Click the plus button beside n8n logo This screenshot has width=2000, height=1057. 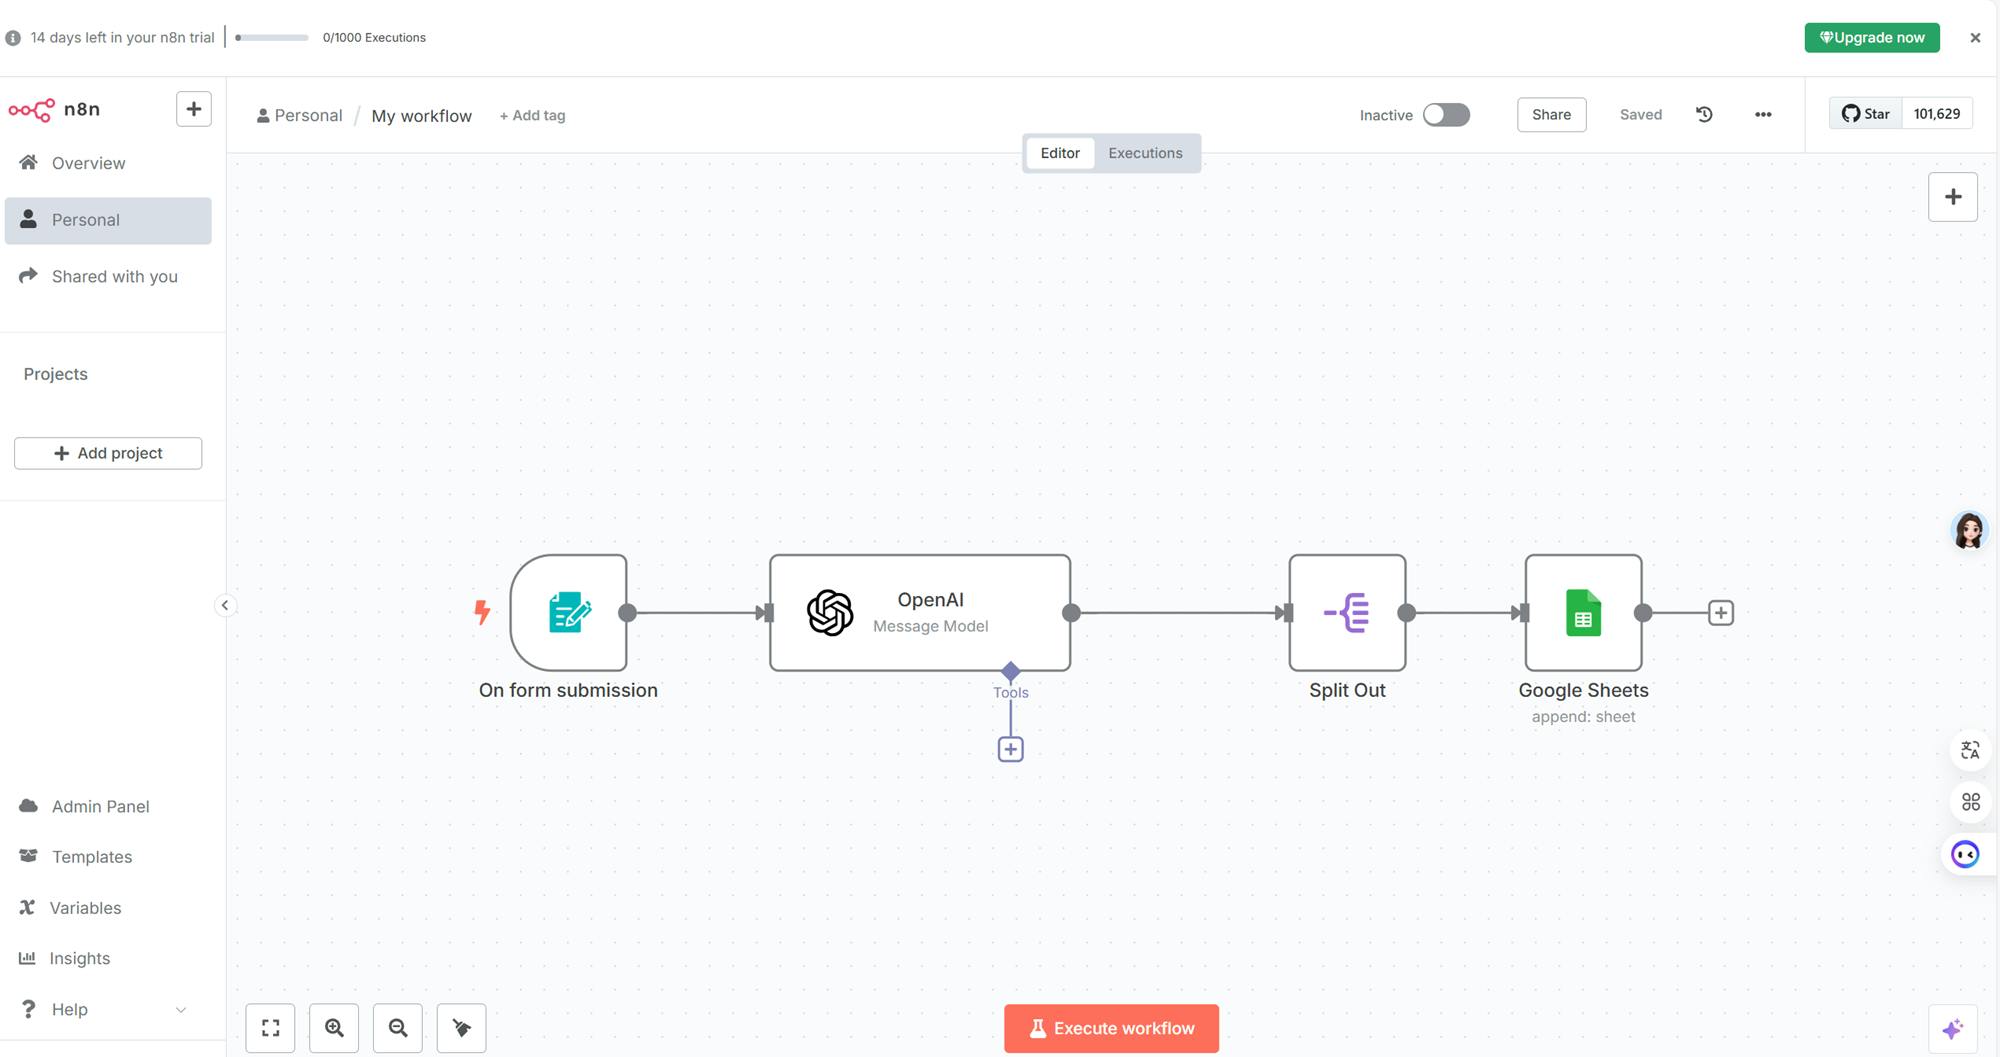coord(194,109)
